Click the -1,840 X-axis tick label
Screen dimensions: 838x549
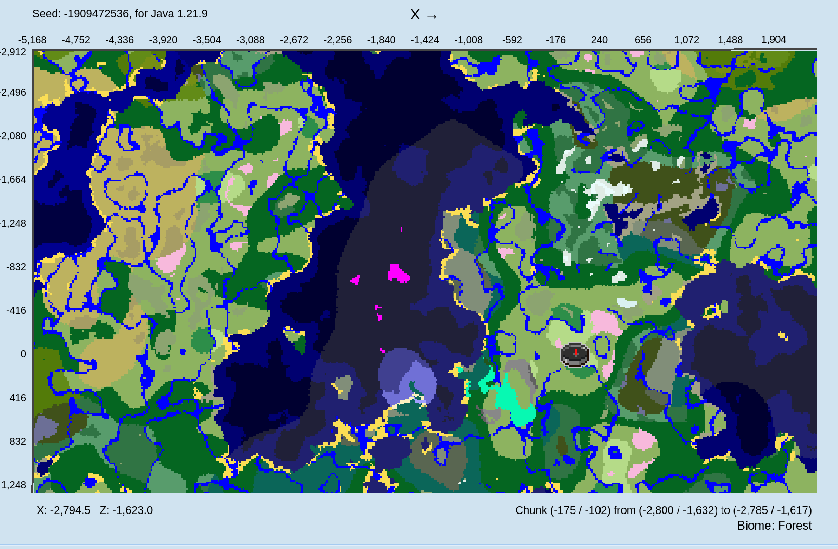click(382, 40)
